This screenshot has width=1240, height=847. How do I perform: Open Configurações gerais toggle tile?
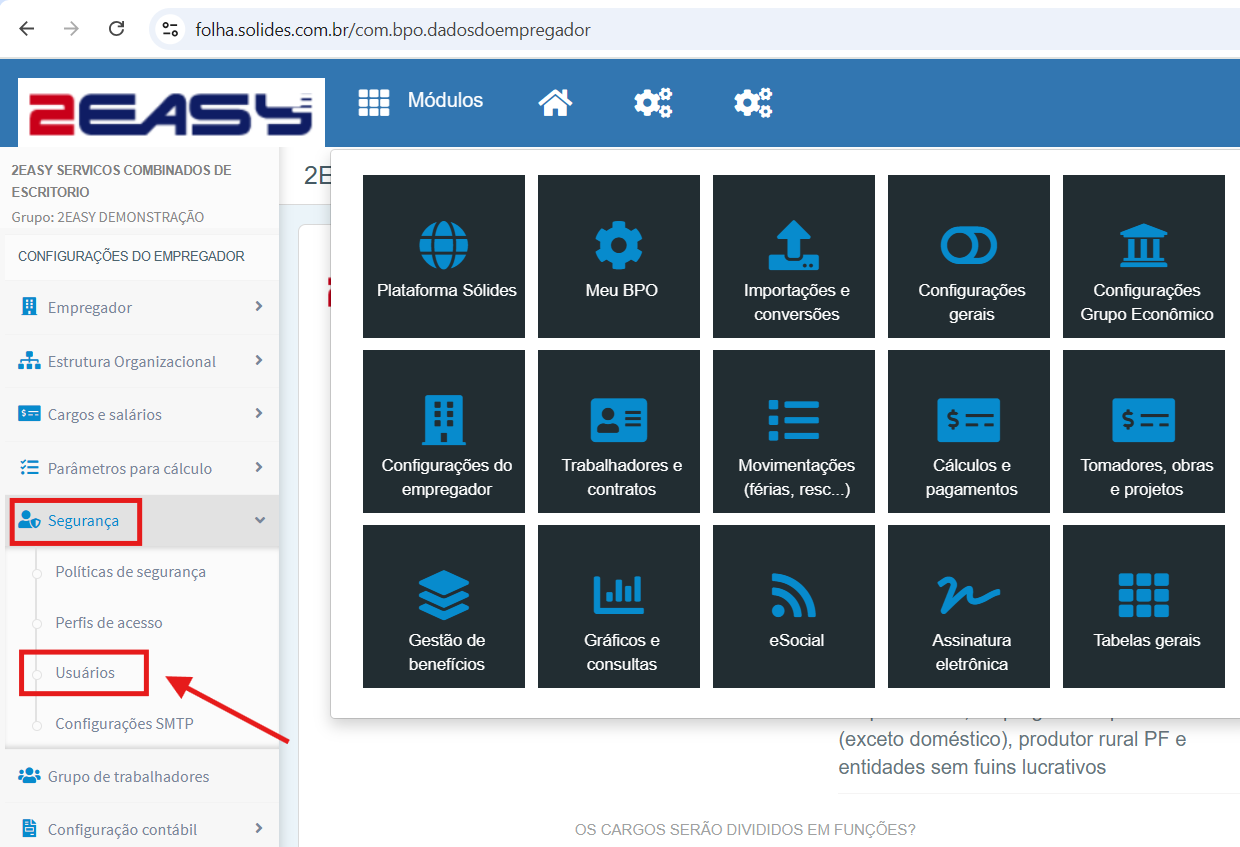(x=969, y=257)
